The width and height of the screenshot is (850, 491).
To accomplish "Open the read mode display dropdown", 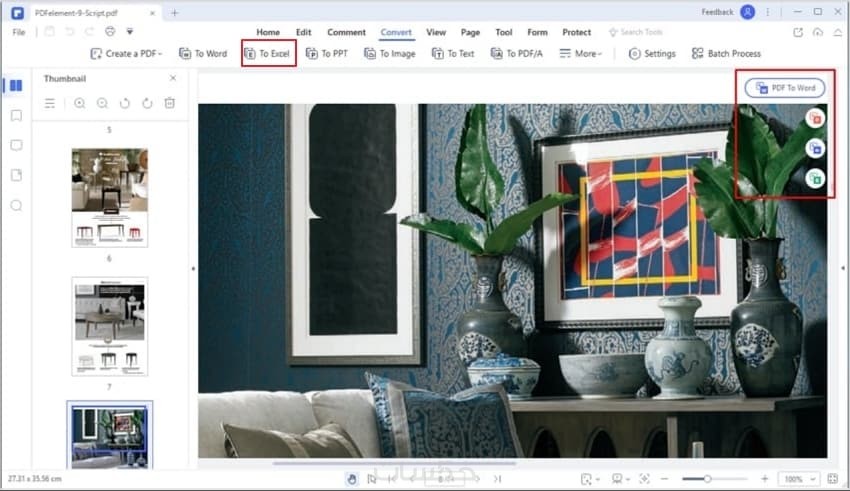I will click(x=620, y=479).
